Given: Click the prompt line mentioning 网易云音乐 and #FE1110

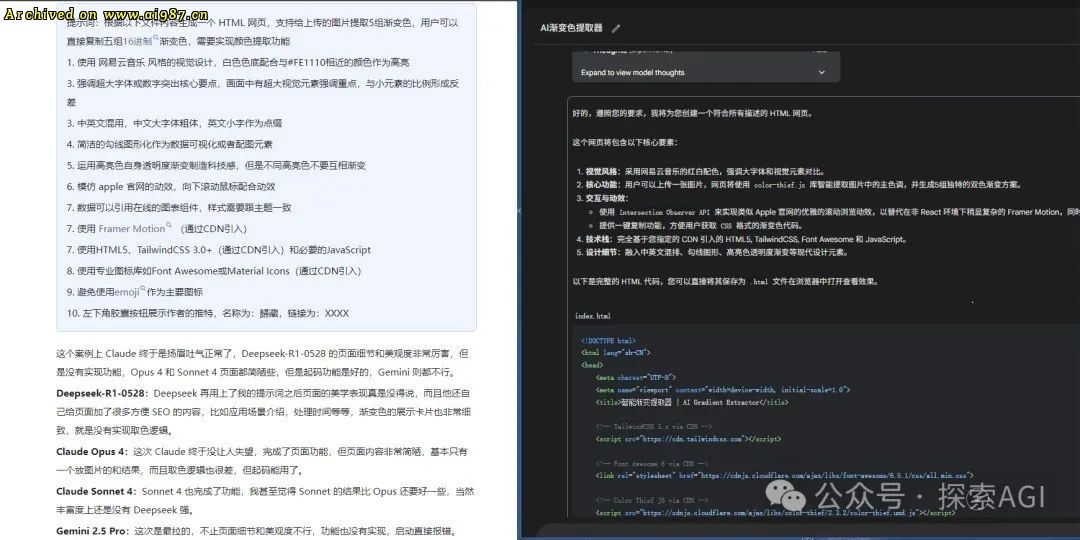Looking at the screenshot, I should [x=238, y=63].
